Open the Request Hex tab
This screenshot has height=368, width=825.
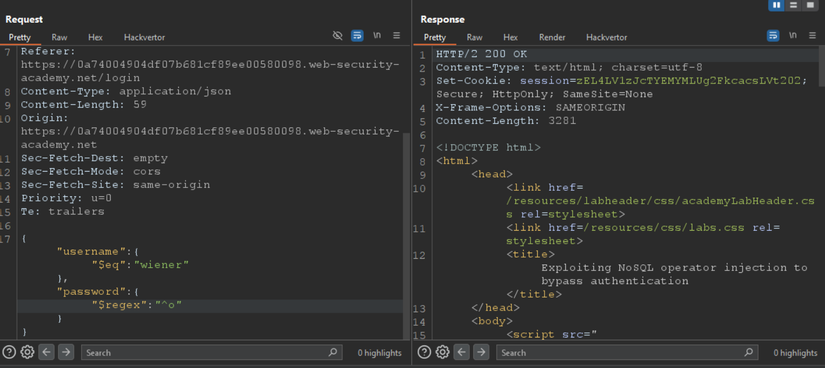[x=95, y=37]
